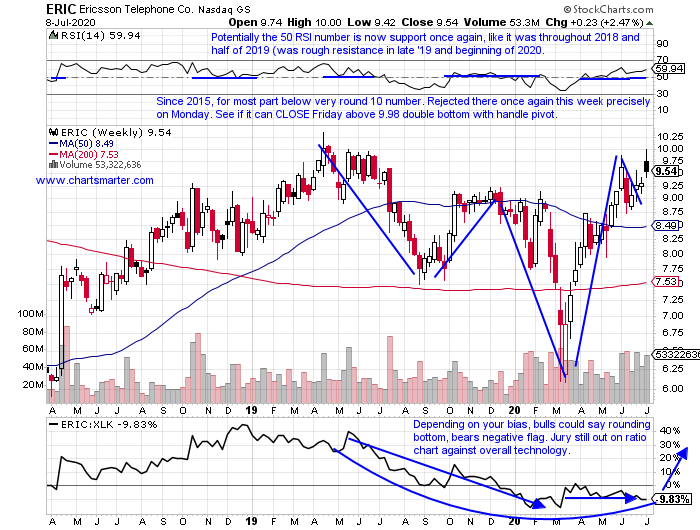
Task: Click the '20' year marker on price axis
Action: pyautogui.click(x=514, y=410)
